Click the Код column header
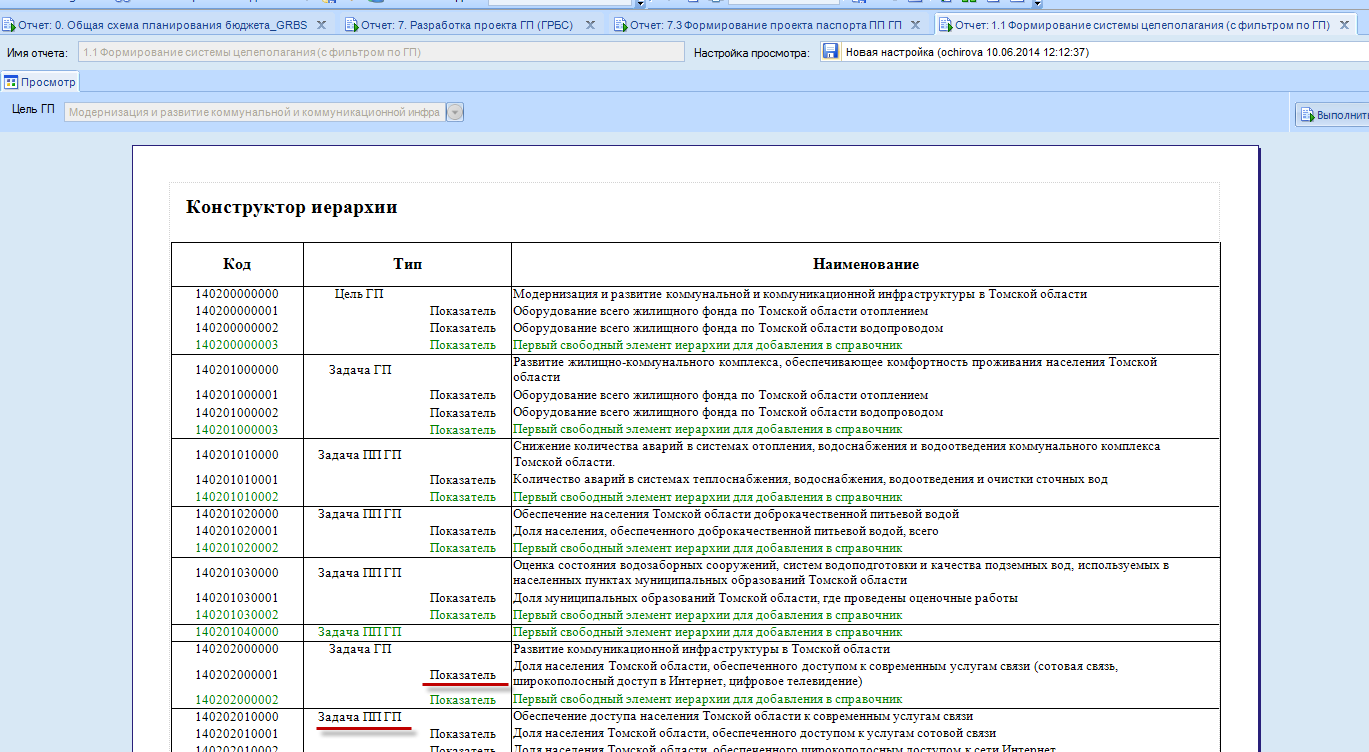This screenshot has height=752, width=1369. pos(237,264)
